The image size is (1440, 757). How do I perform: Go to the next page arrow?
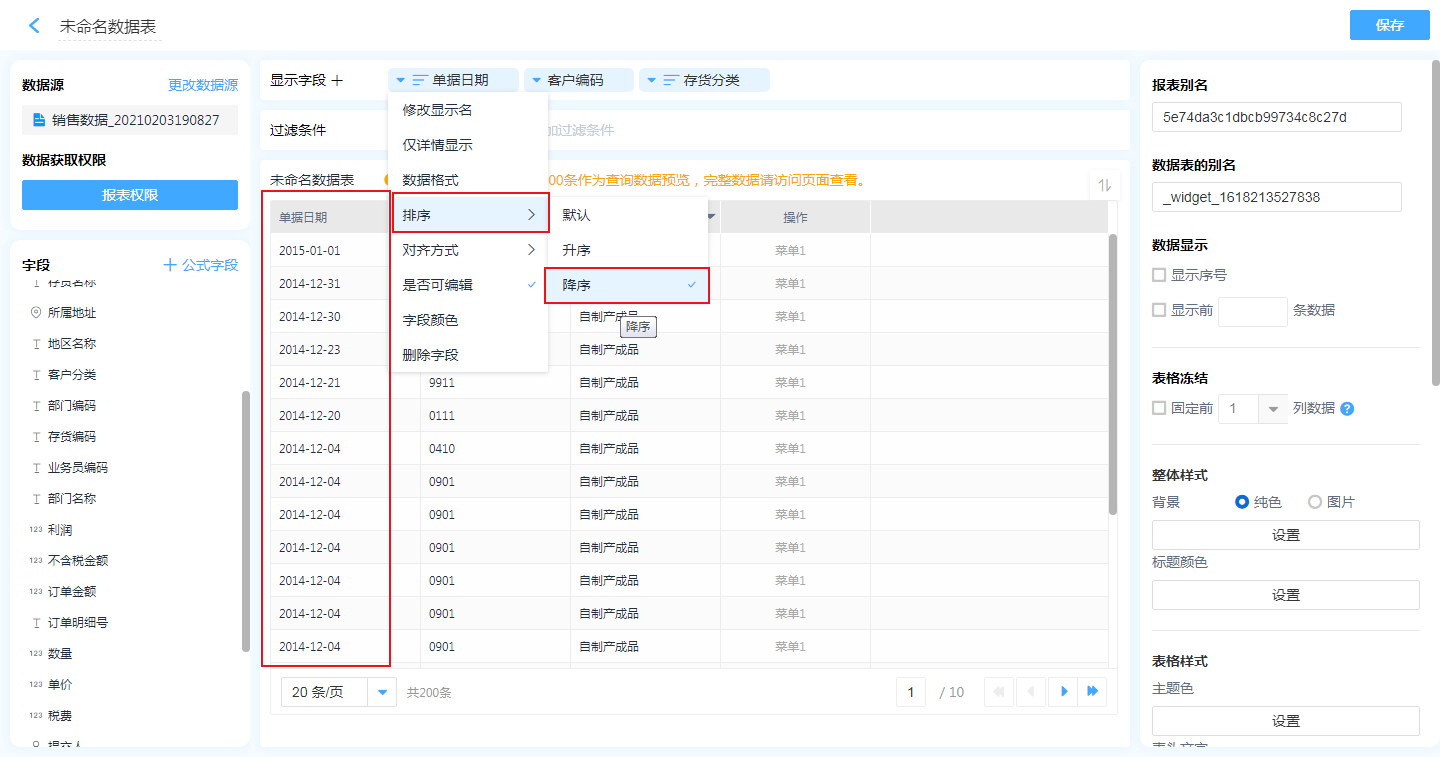click(x=1064, y=691)
